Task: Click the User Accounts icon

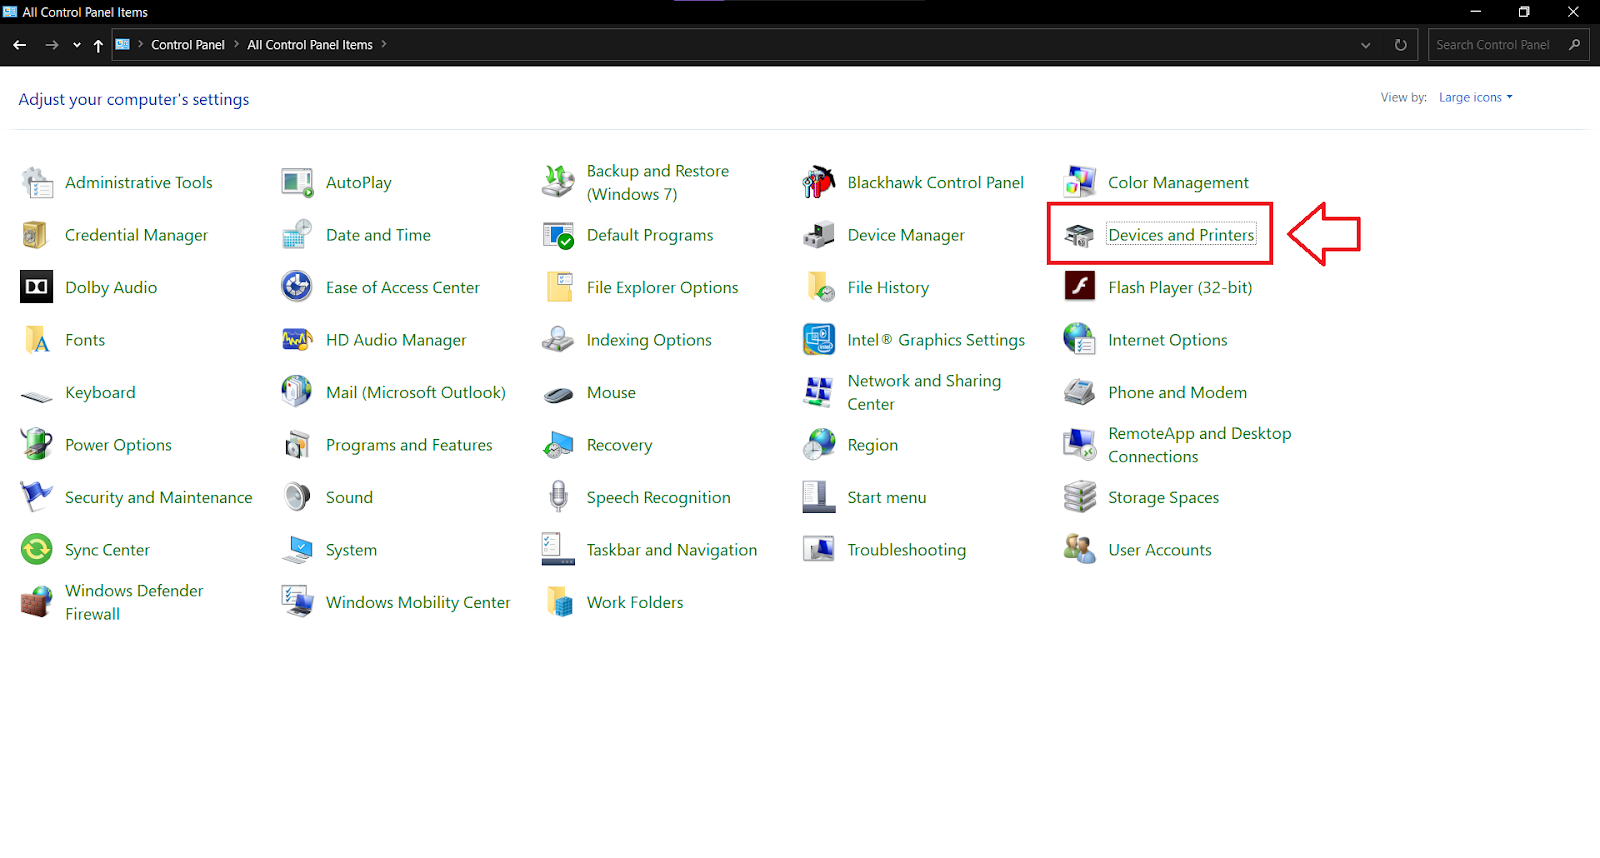Action: pyautogui.click(x=1080, y=549)
